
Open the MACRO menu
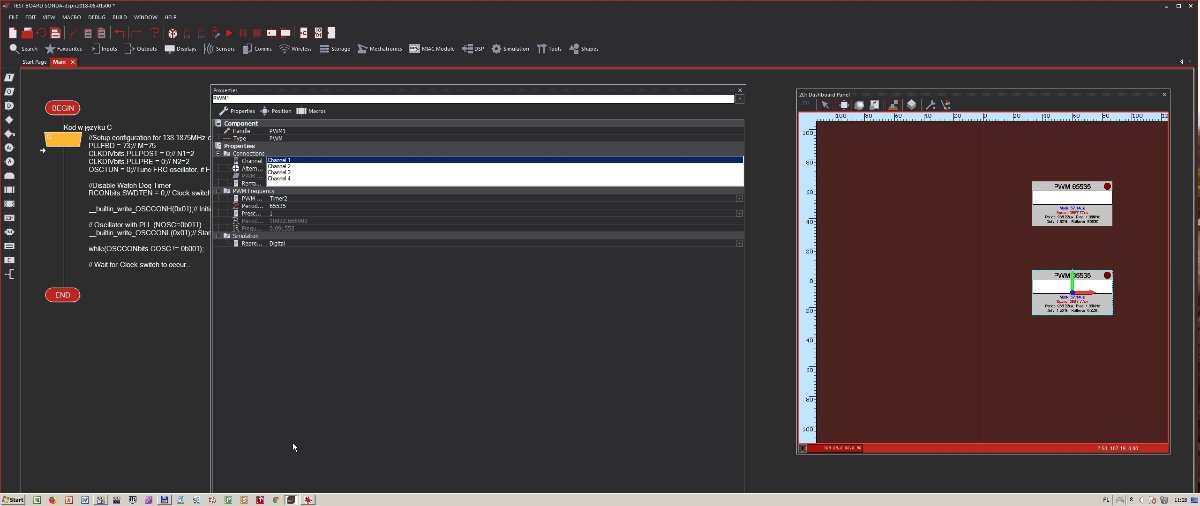(x=72, y=18)
